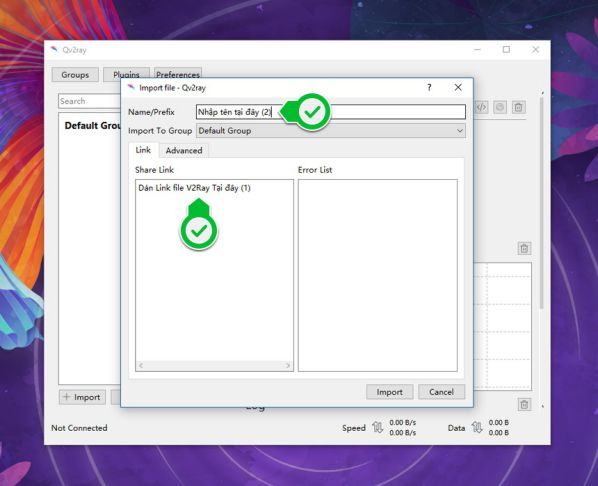Click the Speed up/down arrows icon
Viewport: 598px width, 486px height.
pyautogui.click(x=377, y=427)
